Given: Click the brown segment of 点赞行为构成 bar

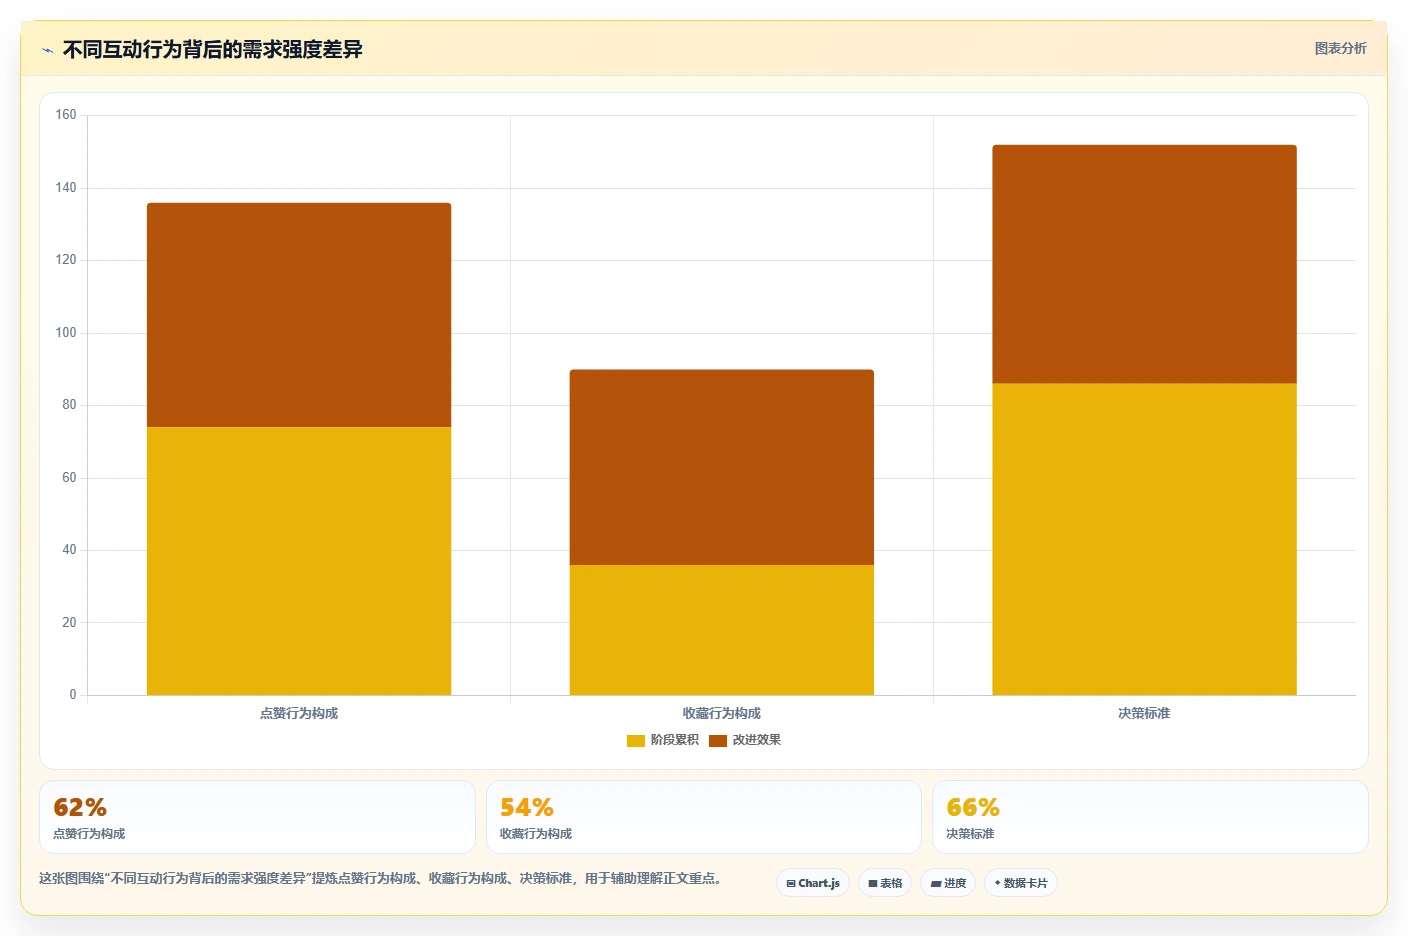Looking at the screenshot, I should (299, 315).
